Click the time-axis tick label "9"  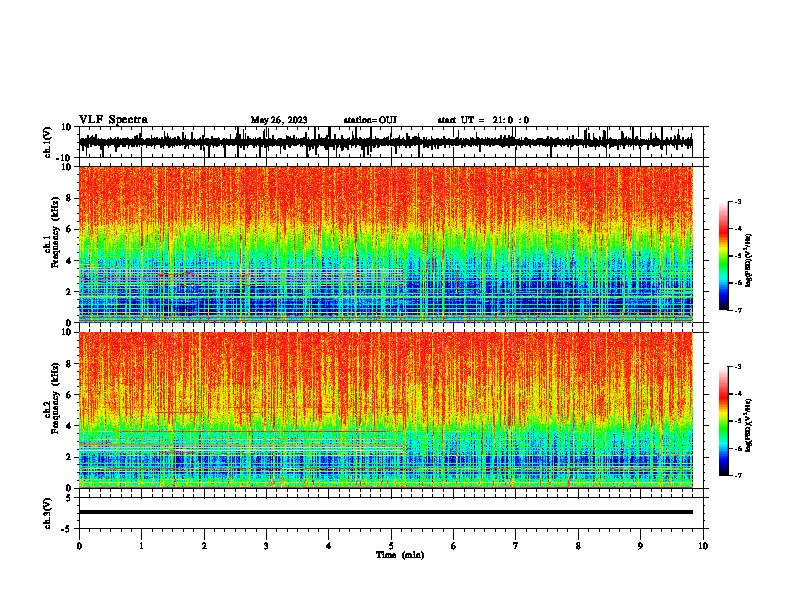coord(640,546)
